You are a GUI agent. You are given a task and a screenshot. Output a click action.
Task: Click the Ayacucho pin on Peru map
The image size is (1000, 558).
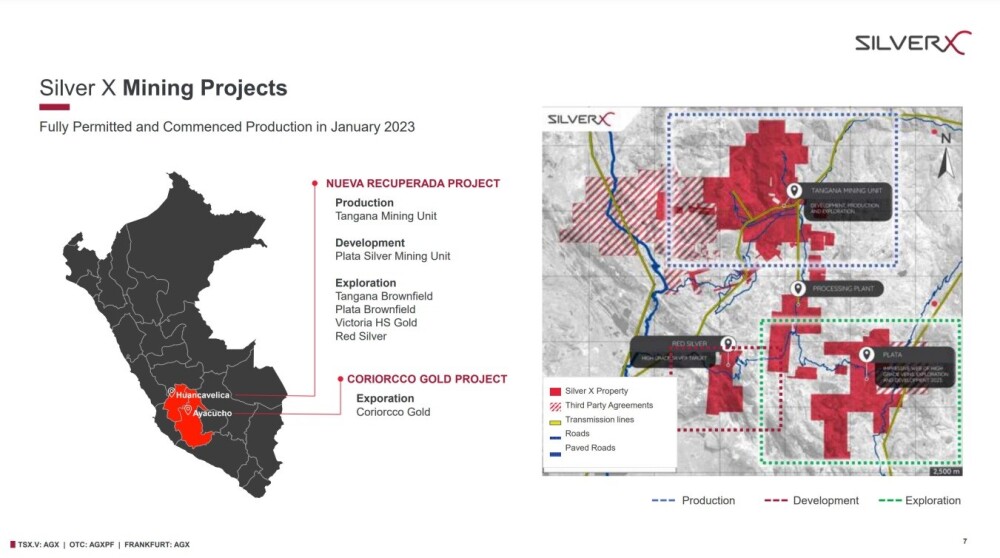point(188,410)
